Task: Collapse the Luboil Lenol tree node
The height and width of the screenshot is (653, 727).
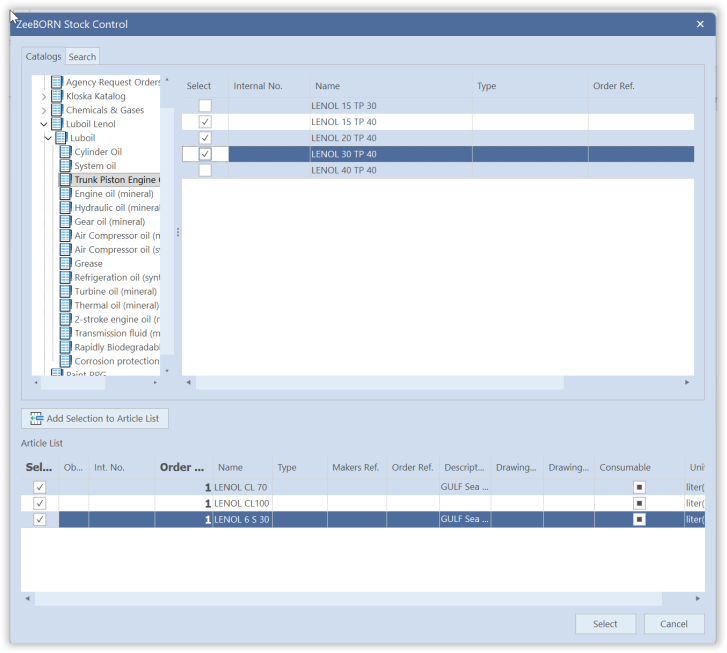Action: point(44,124)
